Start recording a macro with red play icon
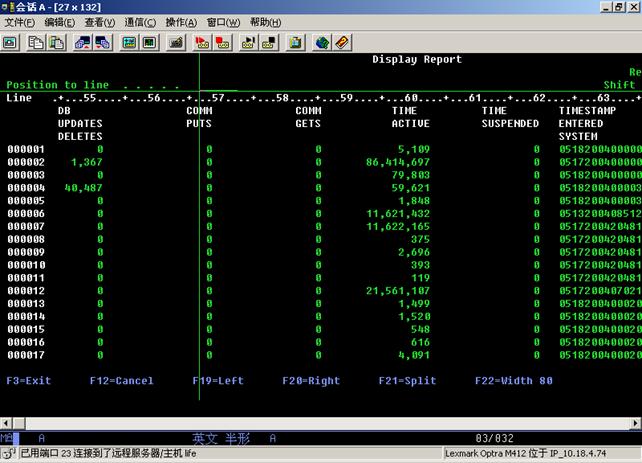The height and width of the screenshot is (463, 642). (x=202, y=43)
